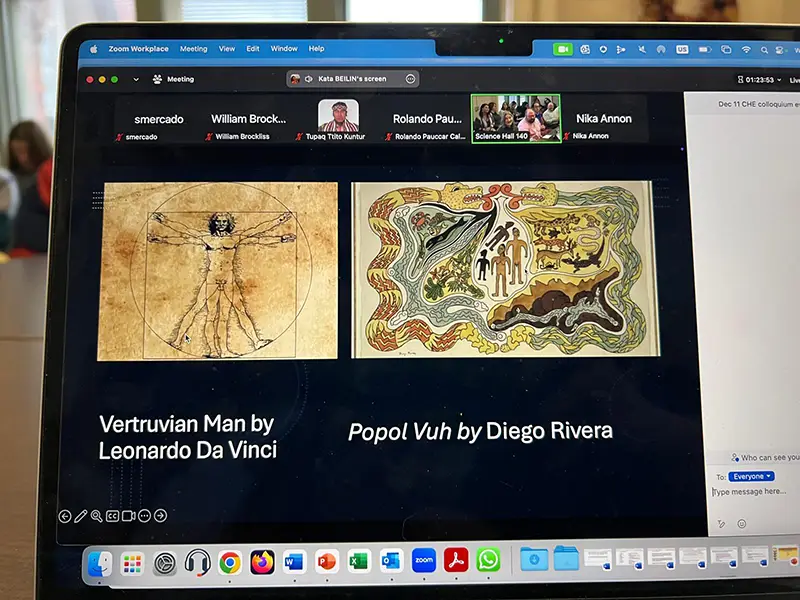The image size is (800, 600).
Task: Open Spotlight search in menu bar
Action: coord(764,50)
